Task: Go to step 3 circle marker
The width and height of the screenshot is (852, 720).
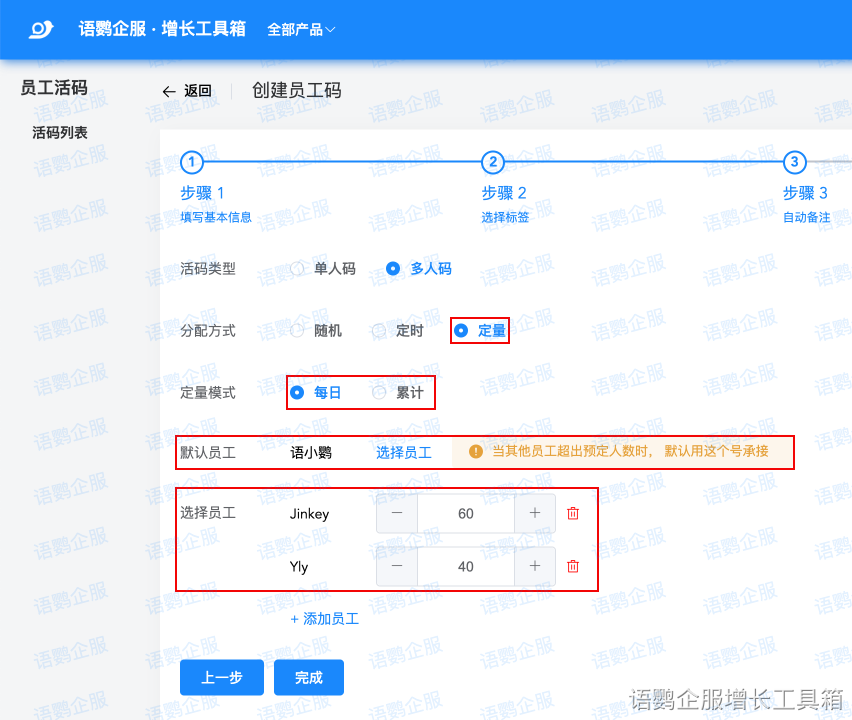Action: pyautogui.click(x=794, y=162)
